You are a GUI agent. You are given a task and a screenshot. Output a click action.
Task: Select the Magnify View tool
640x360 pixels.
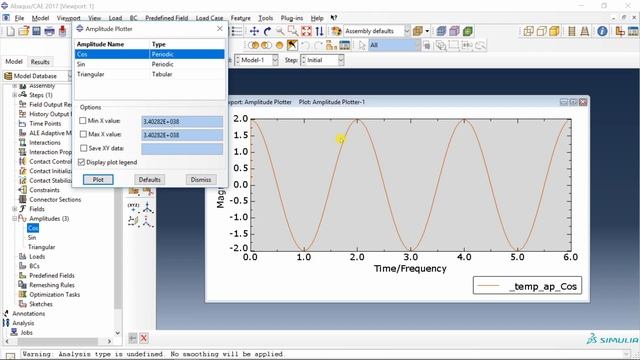click(280, 31)
